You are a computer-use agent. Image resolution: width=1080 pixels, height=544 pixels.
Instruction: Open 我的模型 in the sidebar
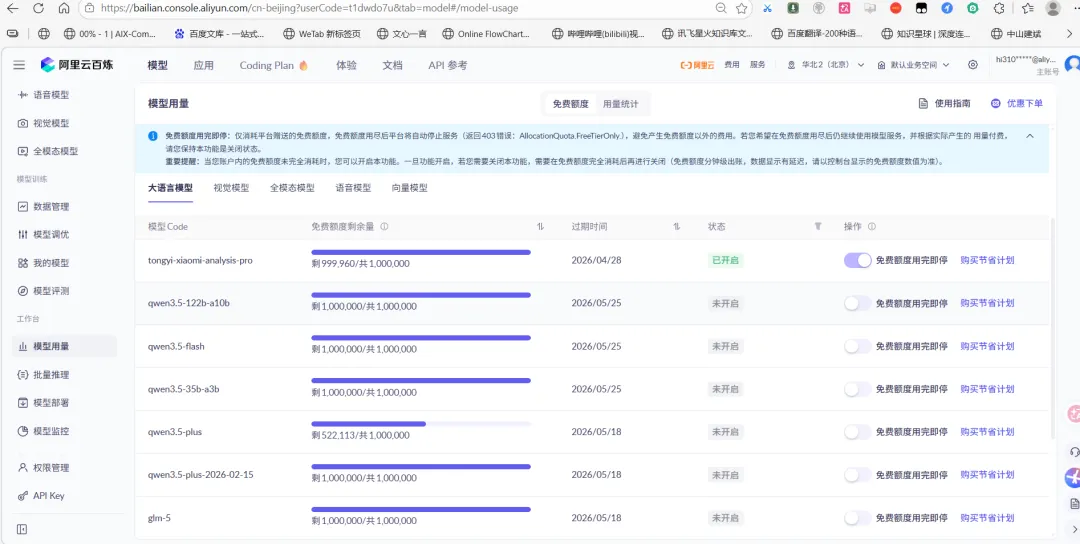(43, 263)
